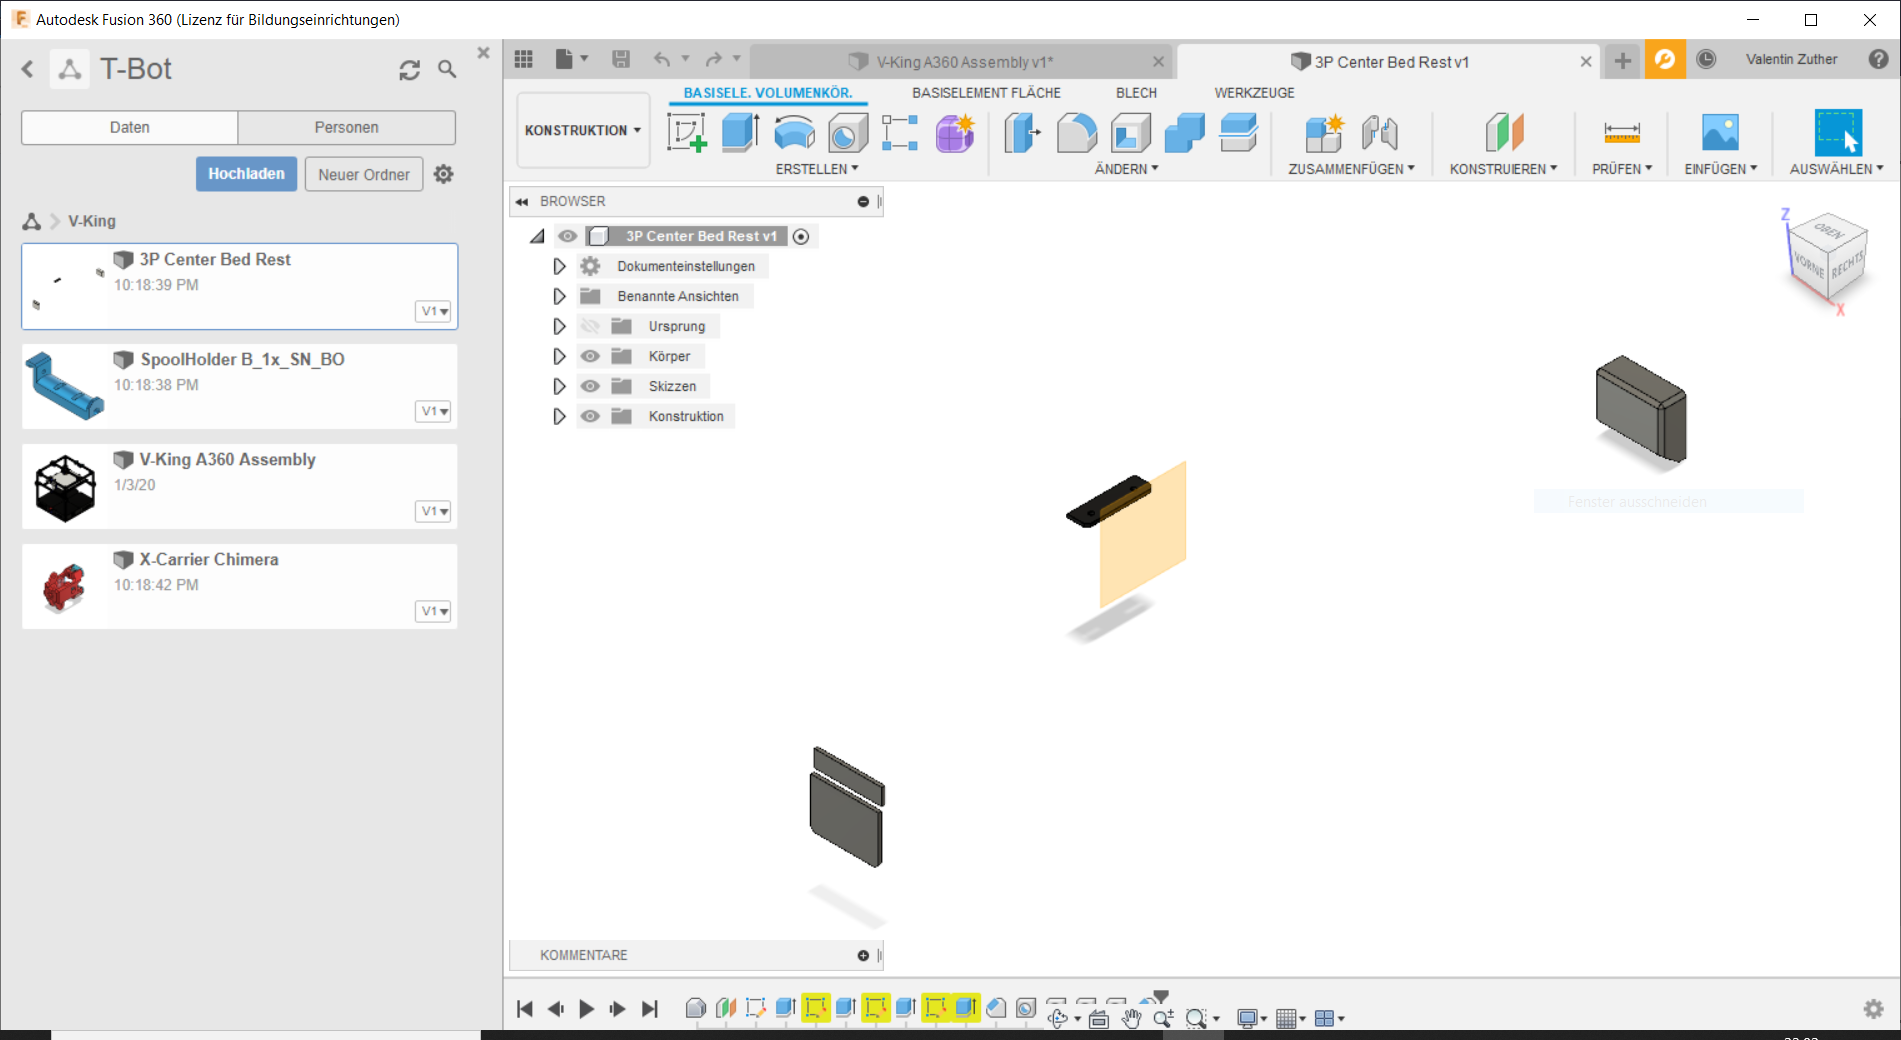Open Valentin Zuther account menu
Screen dimensions: 1901x1040
1791,59
